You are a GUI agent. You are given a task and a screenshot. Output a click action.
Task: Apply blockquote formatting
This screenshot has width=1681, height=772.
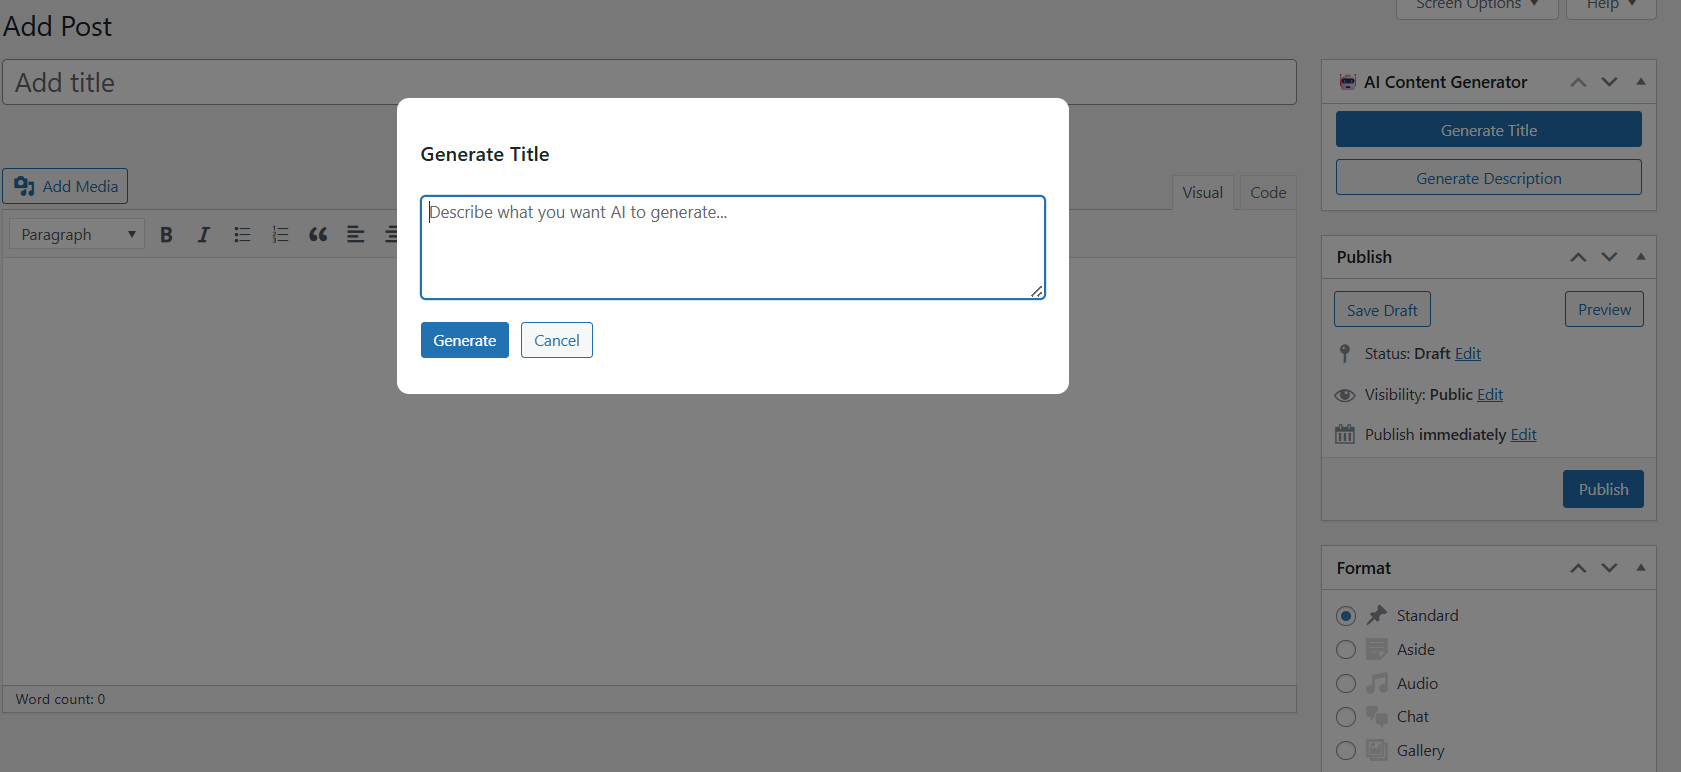pyautogui.click(x=318, y=235)
